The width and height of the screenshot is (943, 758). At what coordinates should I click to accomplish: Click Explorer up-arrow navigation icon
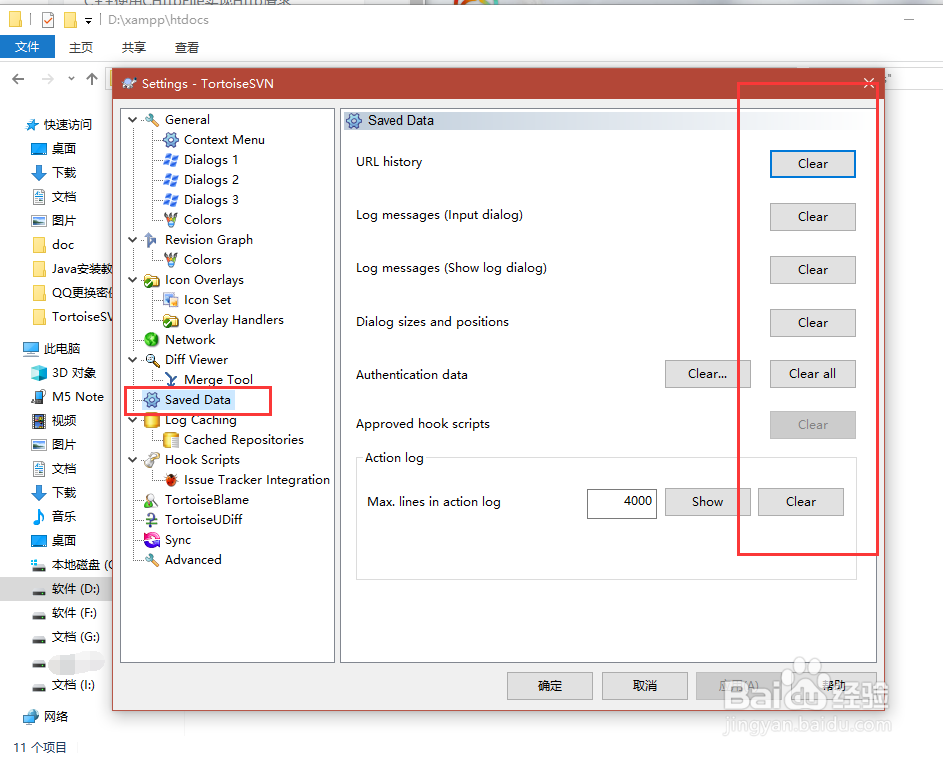point(92,79)
